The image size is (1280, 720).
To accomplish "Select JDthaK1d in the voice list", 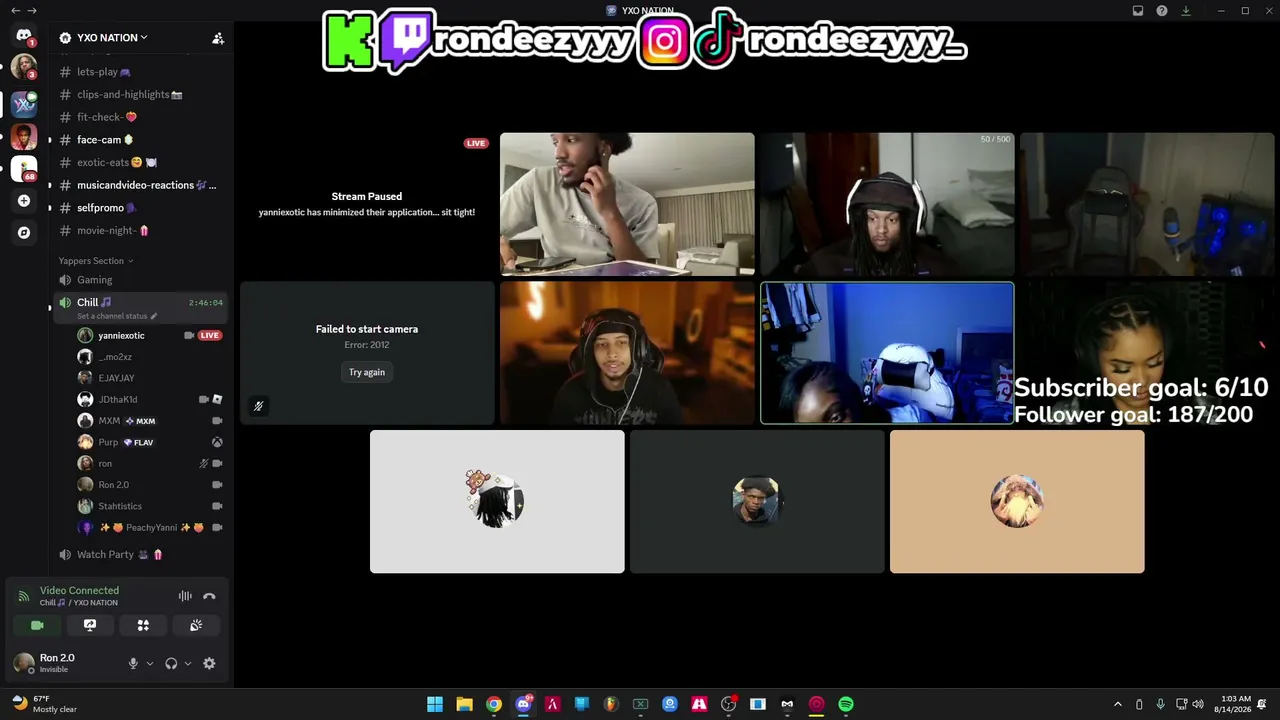I will pos(150,399).
